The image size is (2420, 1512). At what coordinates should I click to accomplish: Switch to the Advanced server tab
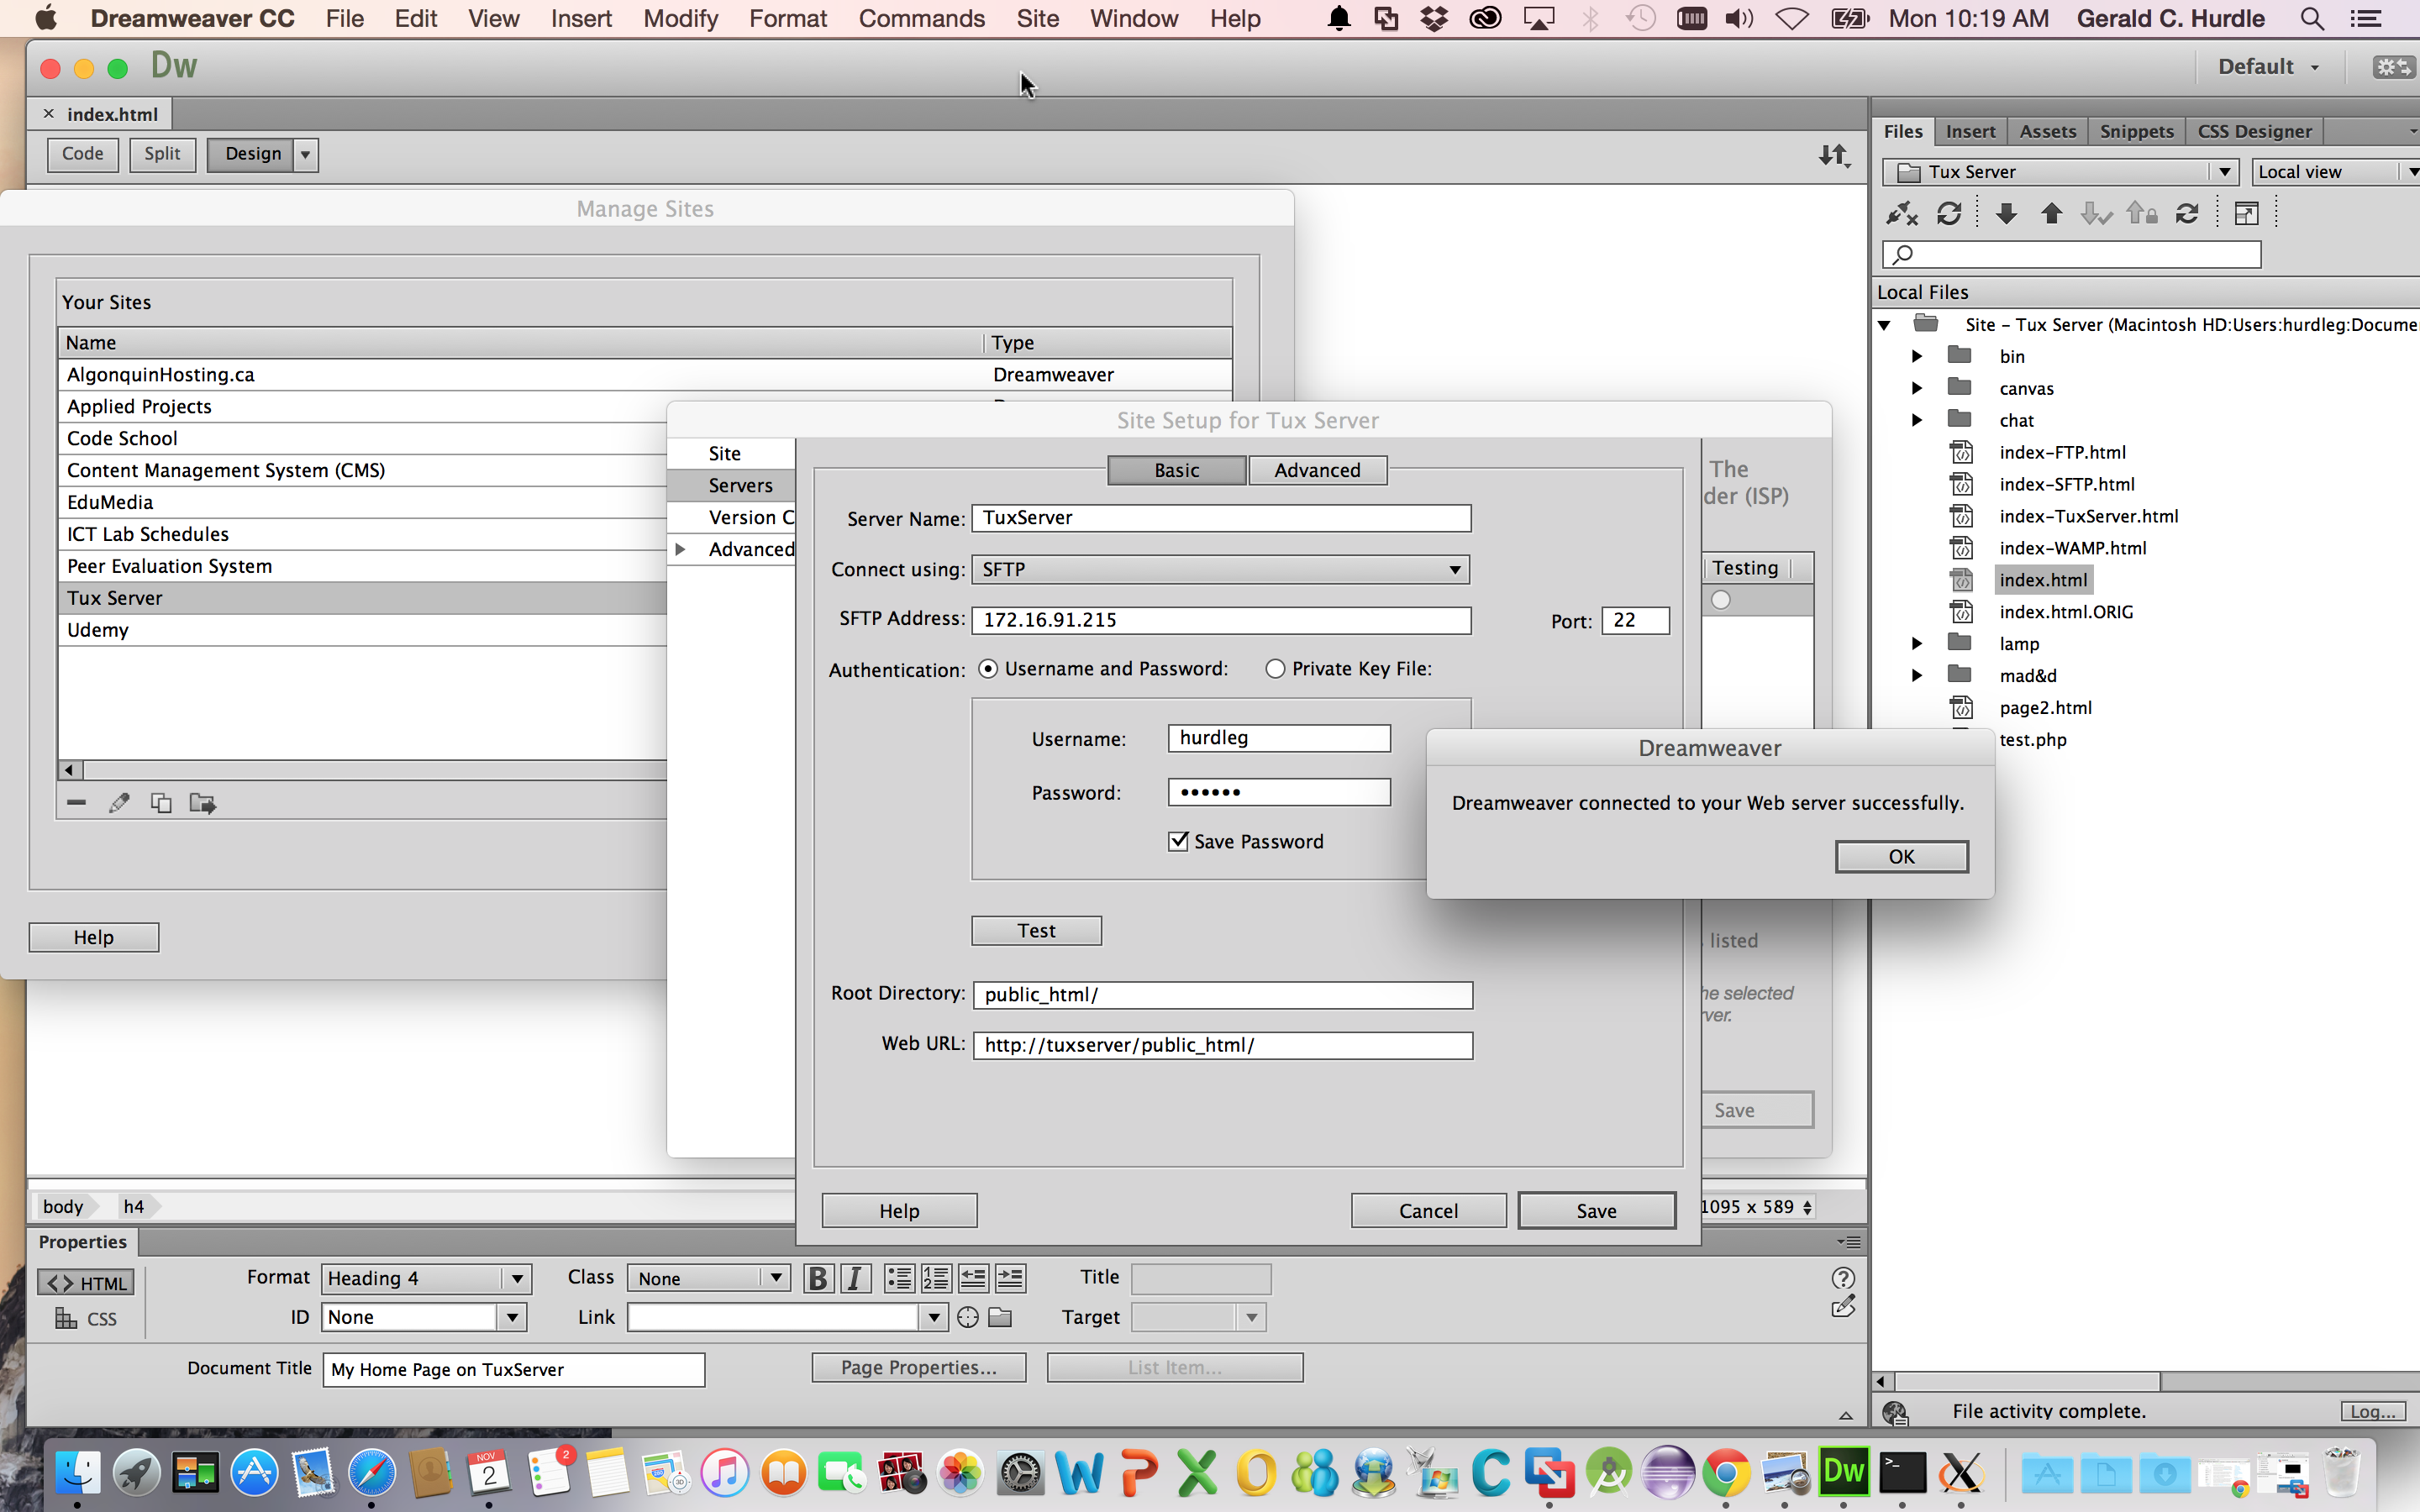1317,470
